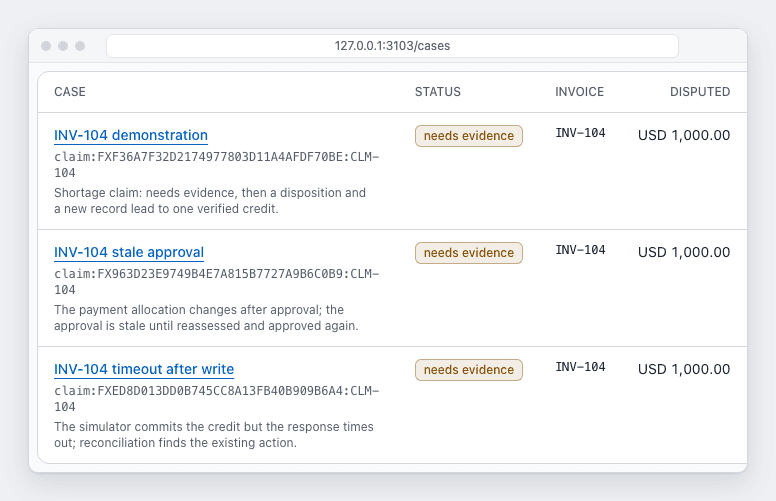776x501 pixels.
Task: Click the needs evidence badge for timeout after write
Action: (x=469, y=369)
